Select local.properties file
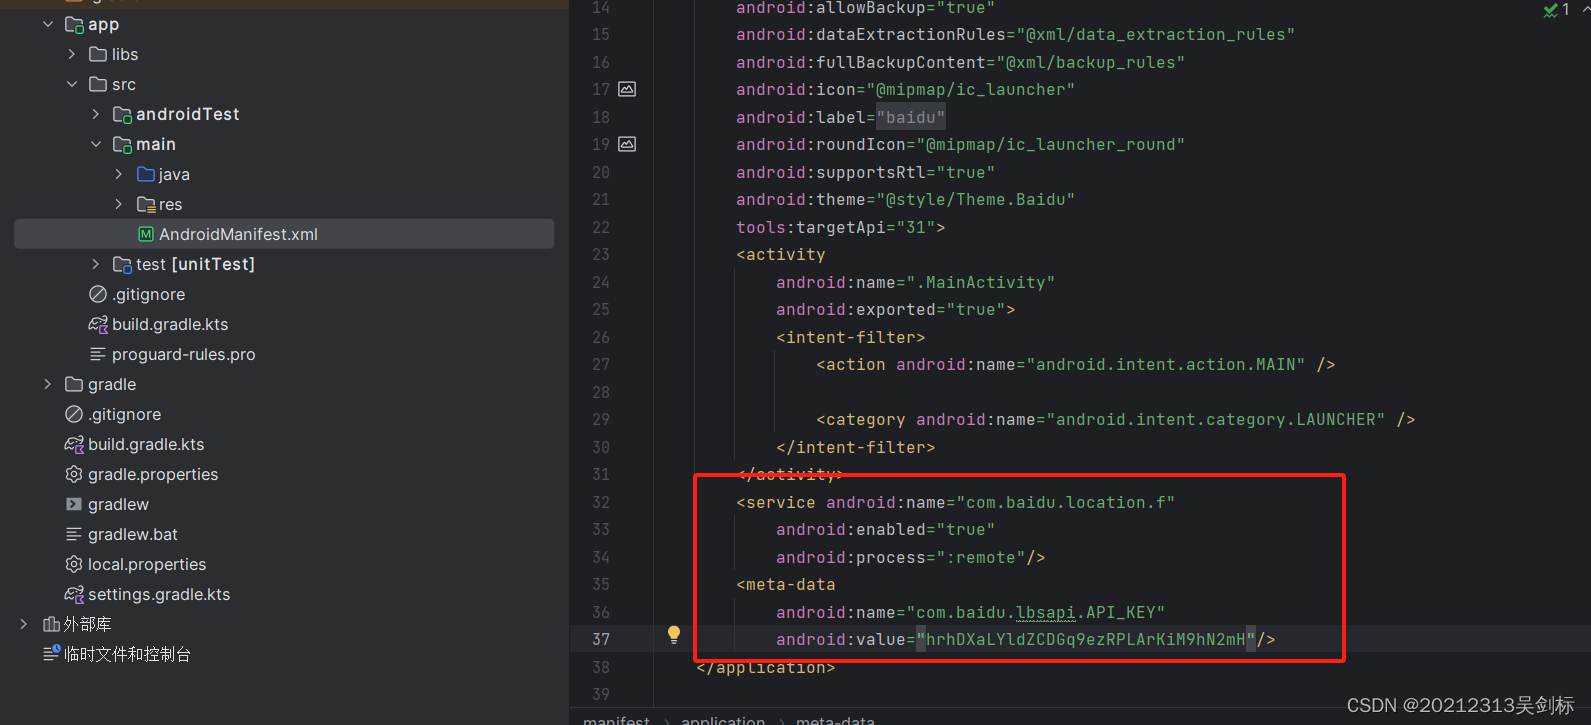The height and width of the screenshot is (725, 1591). pyautogui.click(x=147, y=564)
